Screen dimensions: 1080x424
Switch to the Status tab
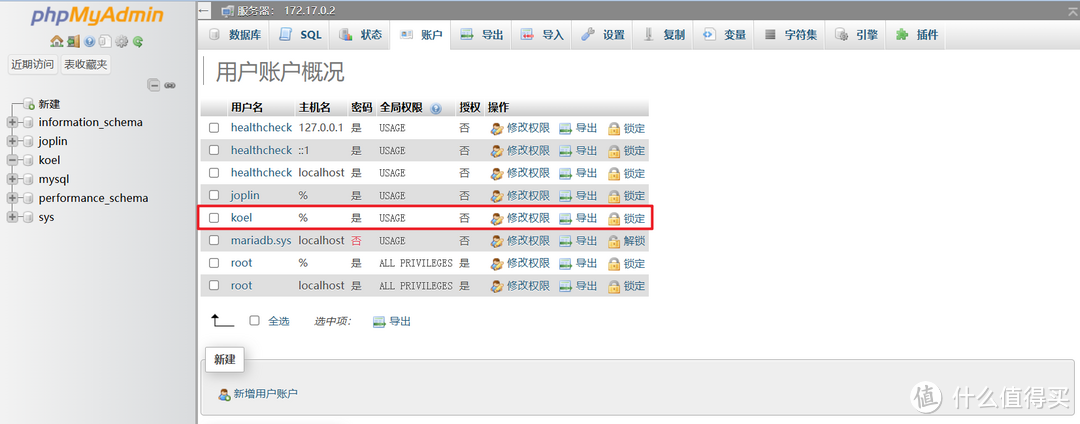click(360, 35)
